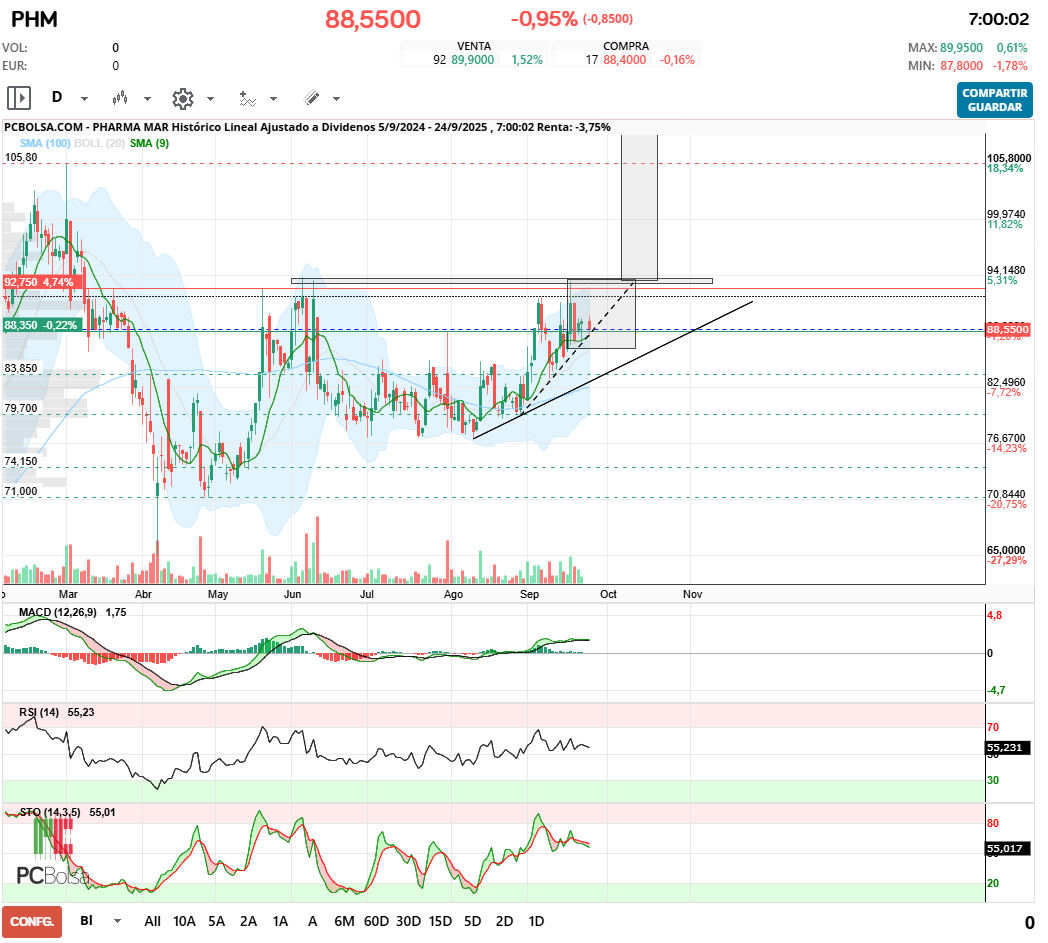This screenshot has width=1048, height=943.
Task: Expand settings gear dropdown arrow
Action: pyautogui.click(x=210, y=99)
